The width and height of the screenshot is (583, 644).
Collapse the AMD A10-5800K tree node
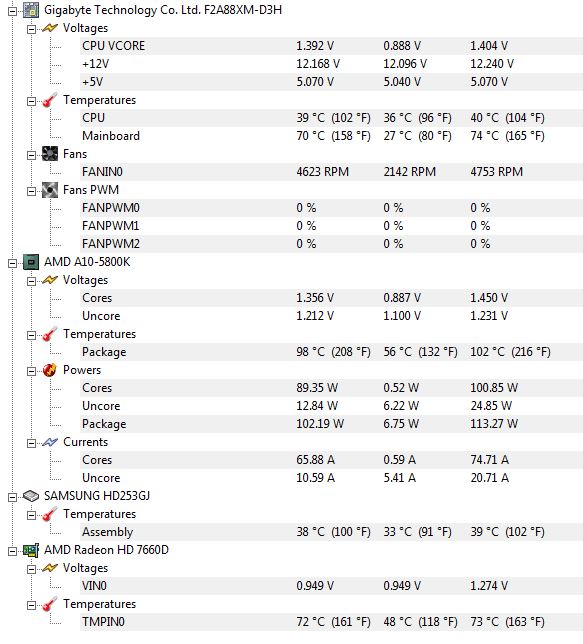click(13, 263)
